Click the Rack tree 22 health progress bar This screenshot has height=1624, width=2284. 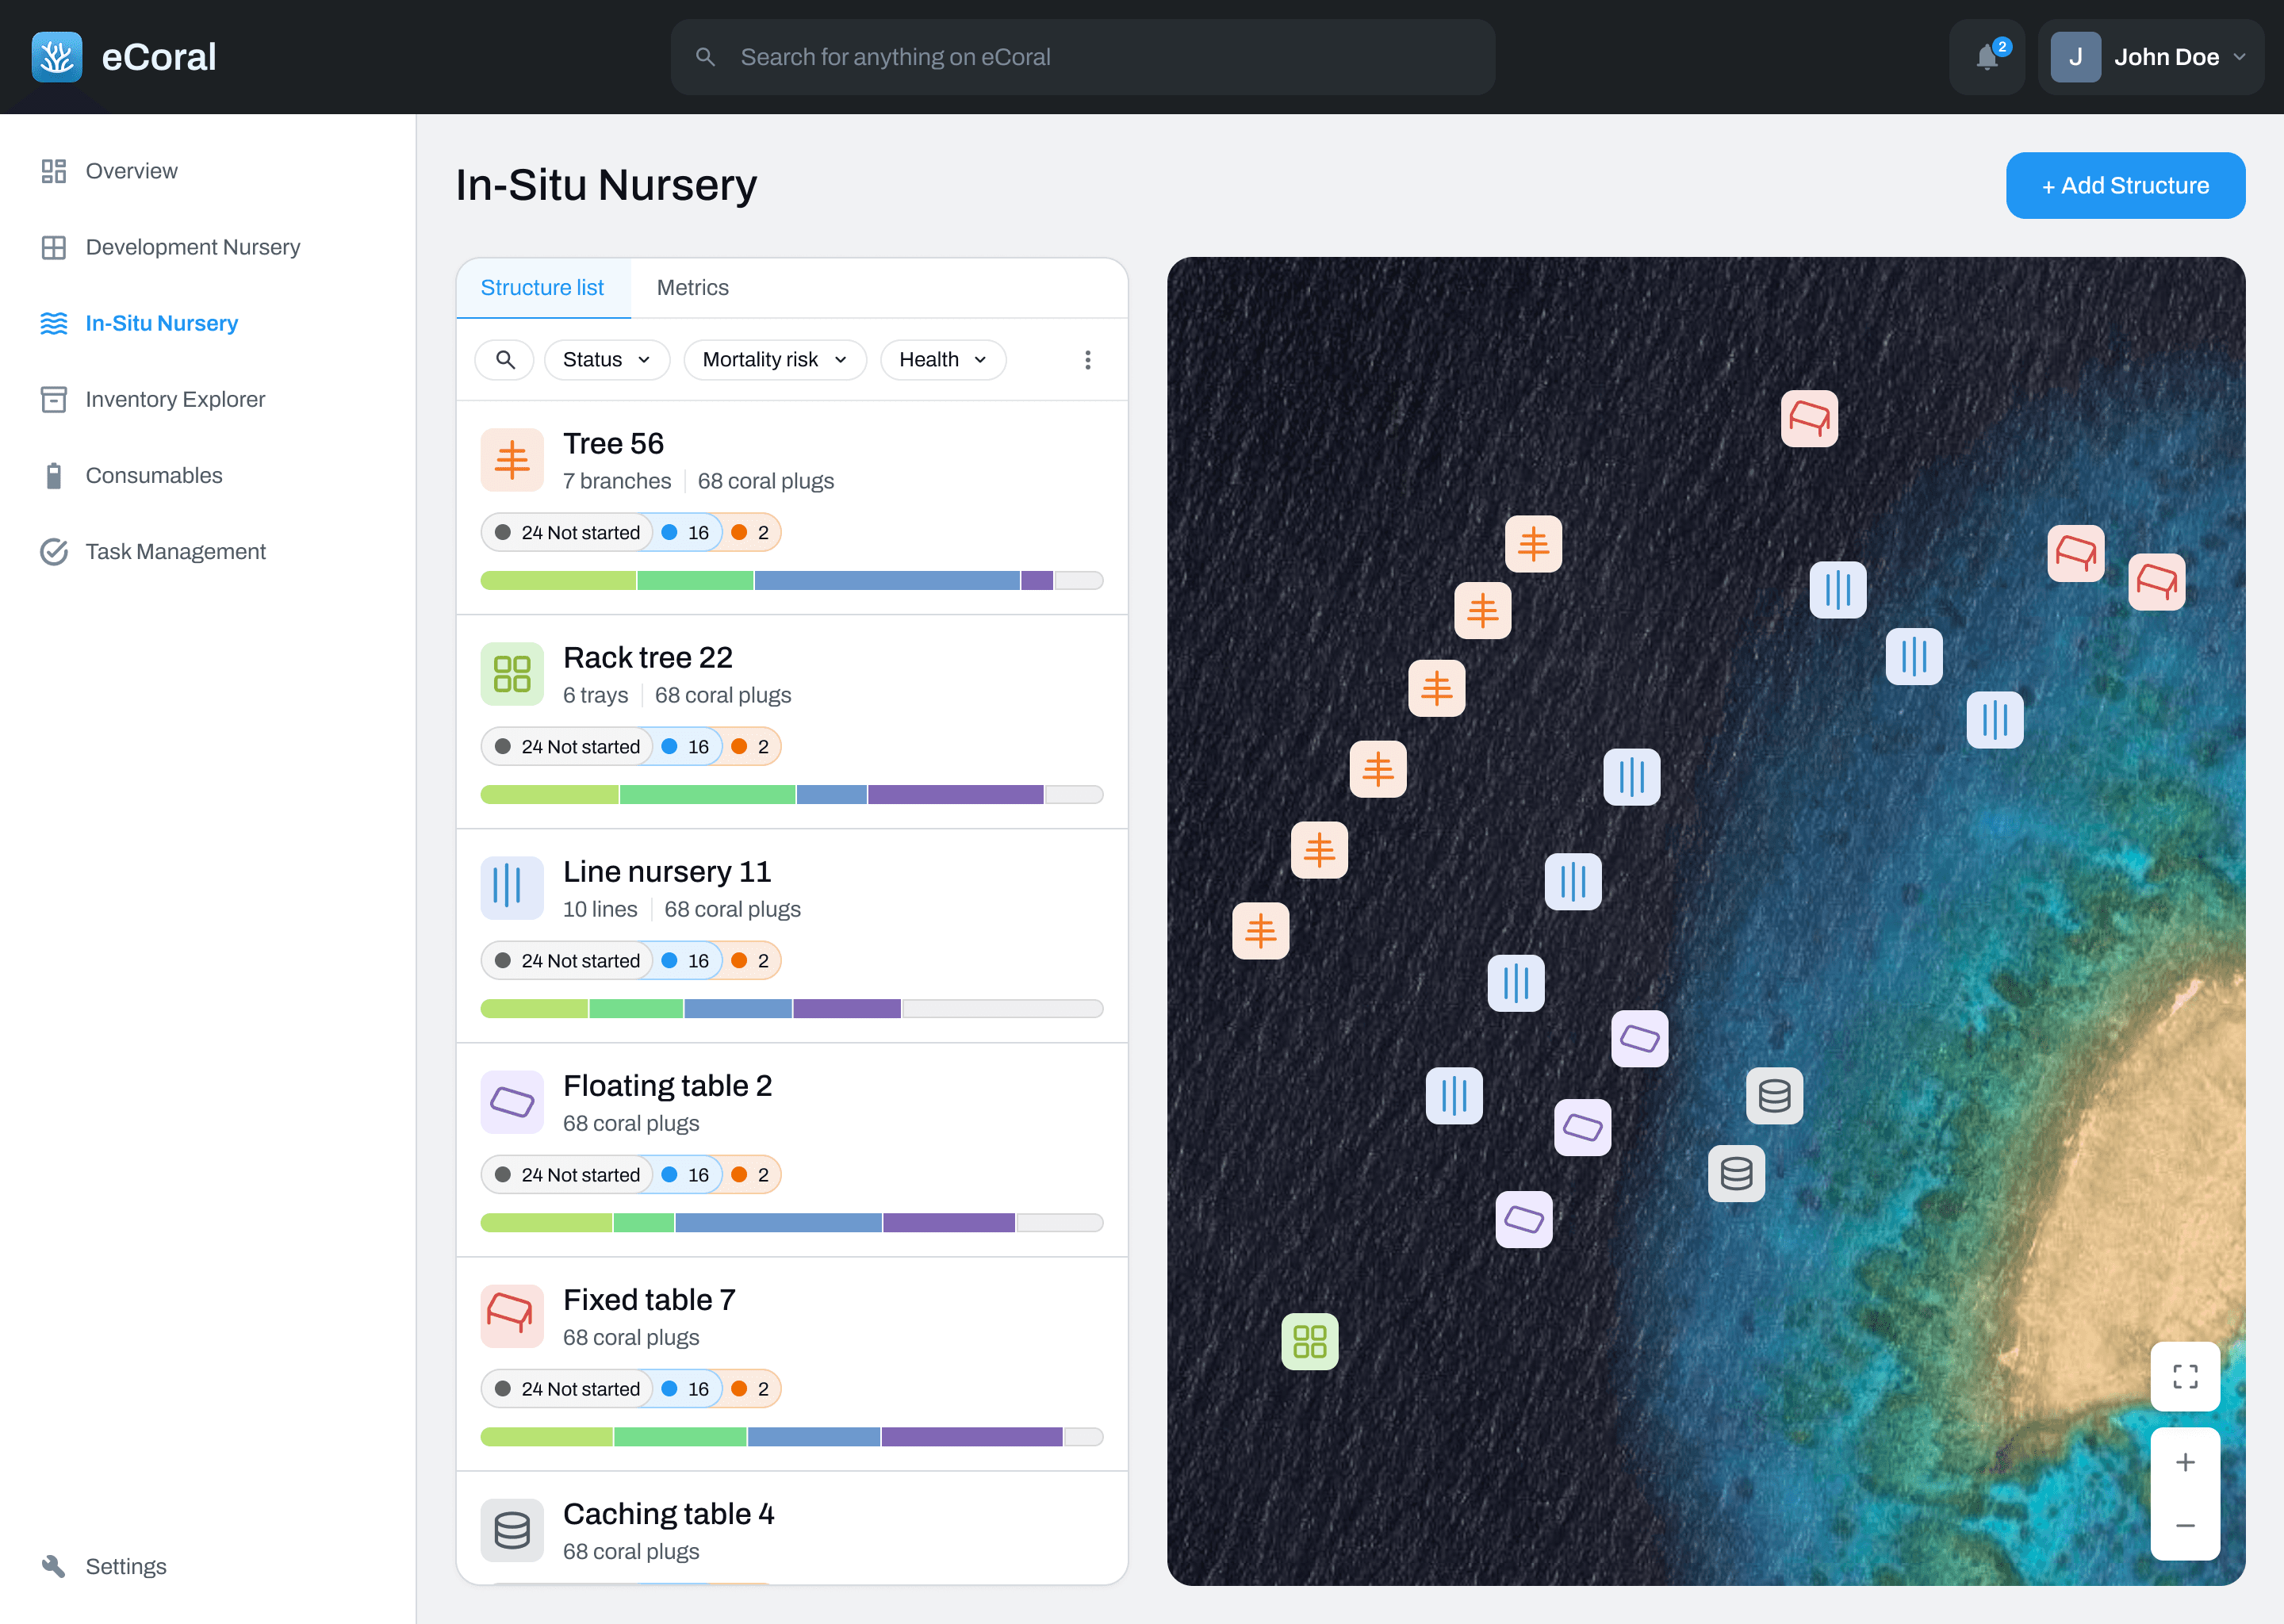[x=791, y=794]
